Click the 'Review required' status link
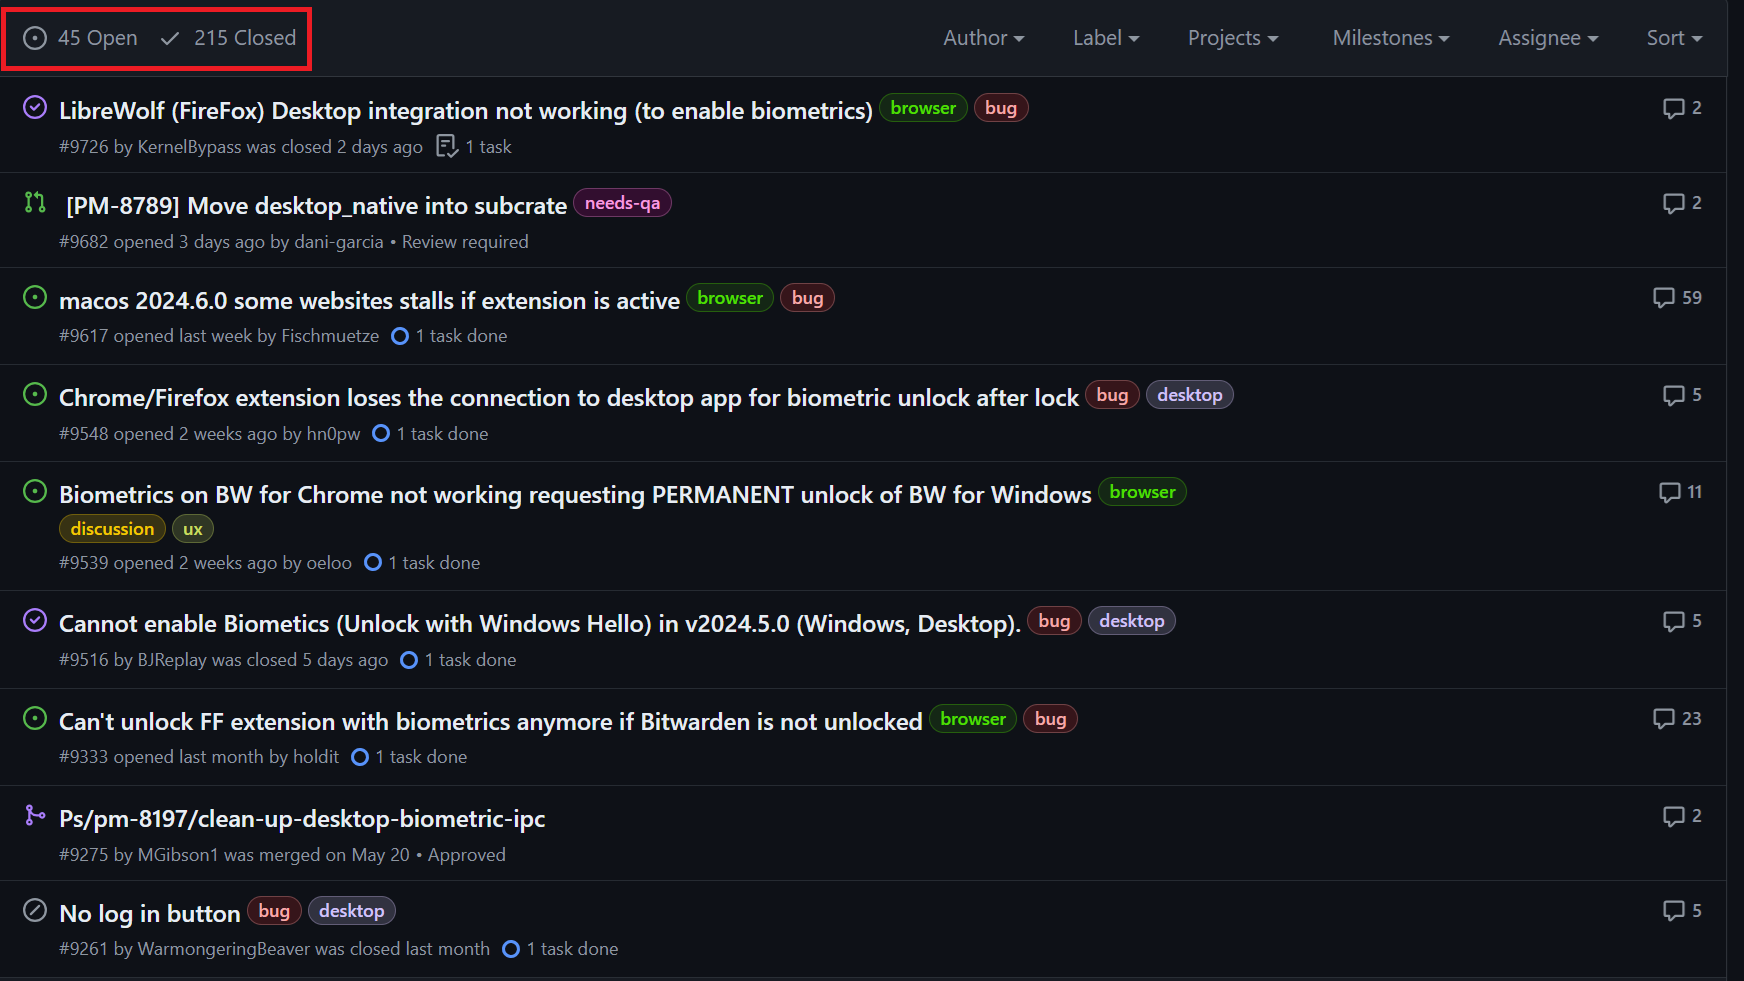 465,242
